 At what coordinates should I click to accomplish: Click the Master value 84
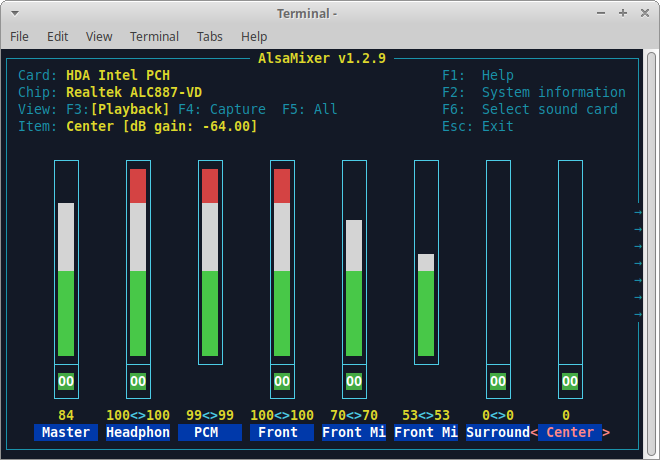[66, 415]
